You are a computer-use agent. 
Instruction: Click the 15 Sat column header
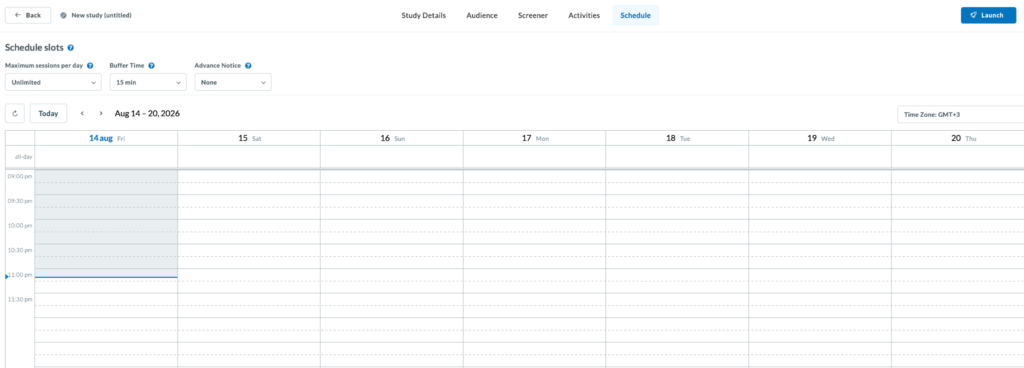tap(249, 138)
